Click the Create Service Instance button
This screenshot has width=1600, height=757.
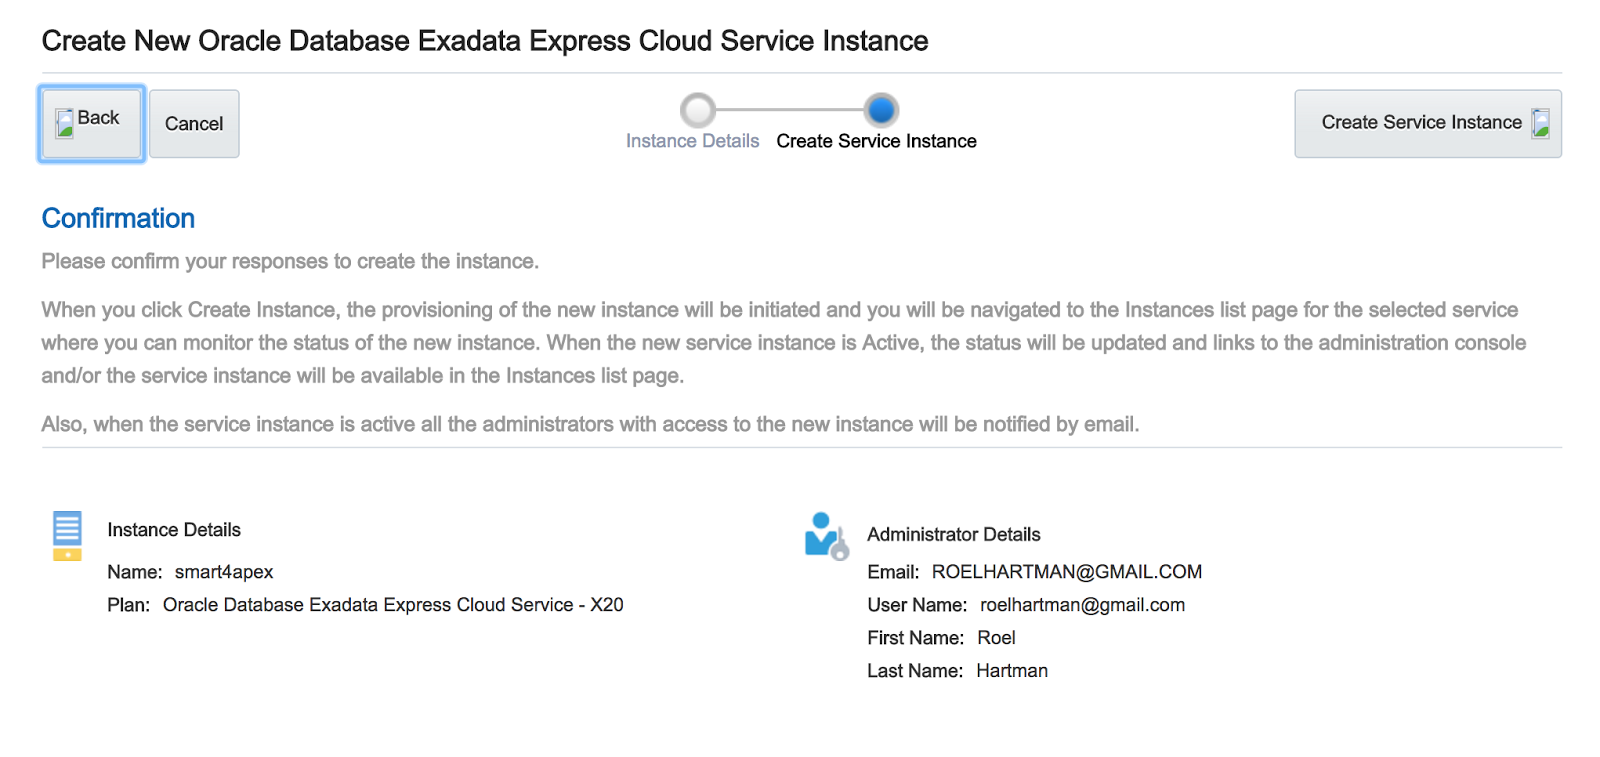1428,124
